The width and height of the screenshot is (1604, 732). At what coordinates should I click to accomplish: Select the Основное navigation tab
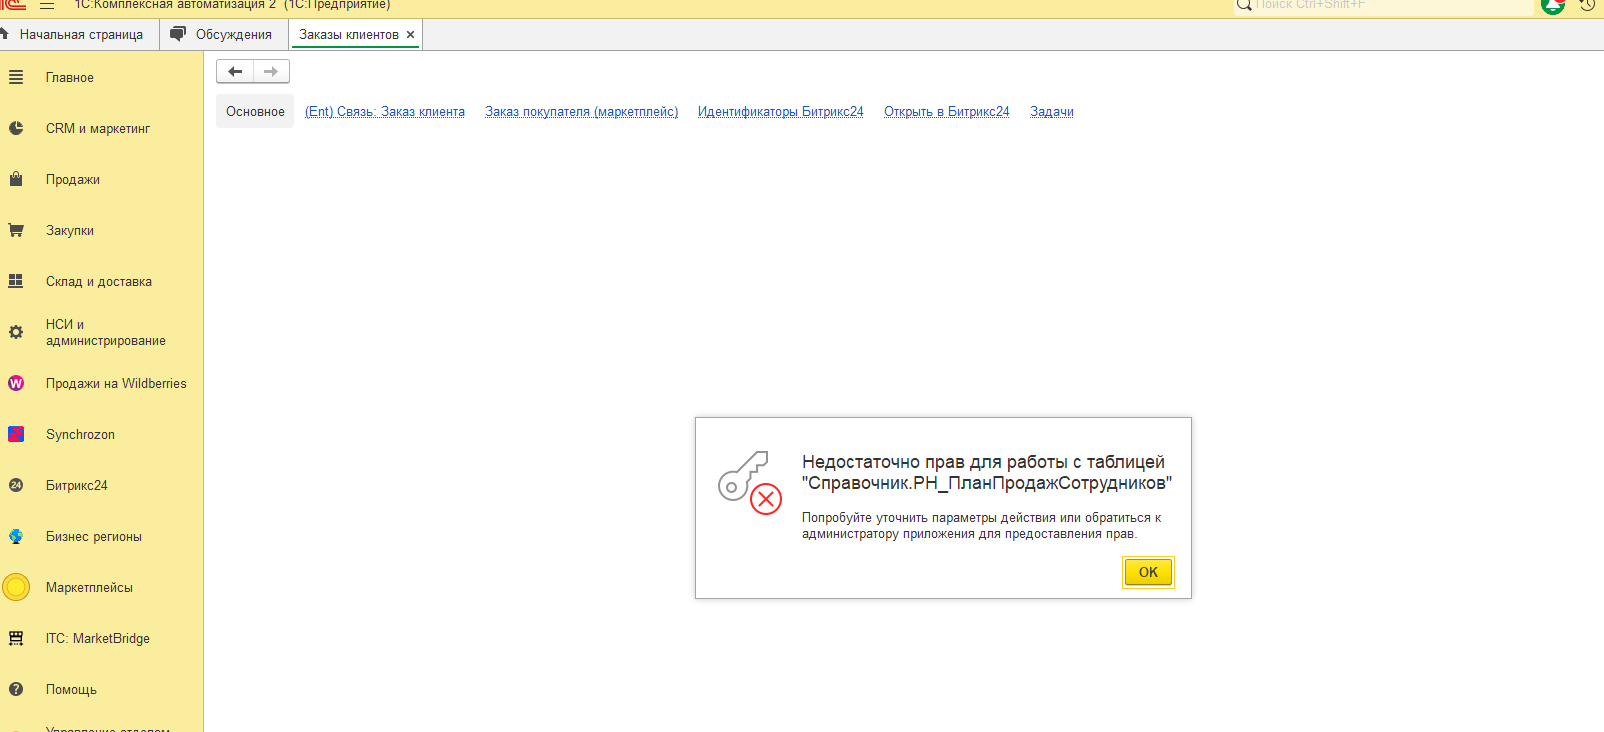(x=255, y=111)
